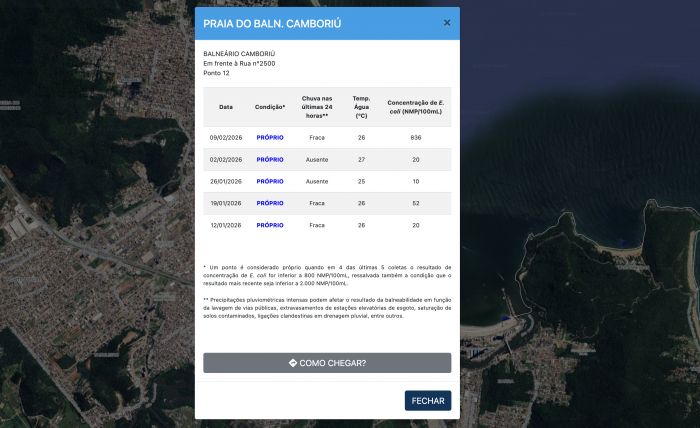Screen dimensions: 700x428
Task: Click the Ponto 12 location text
Action: pos(217,73)
